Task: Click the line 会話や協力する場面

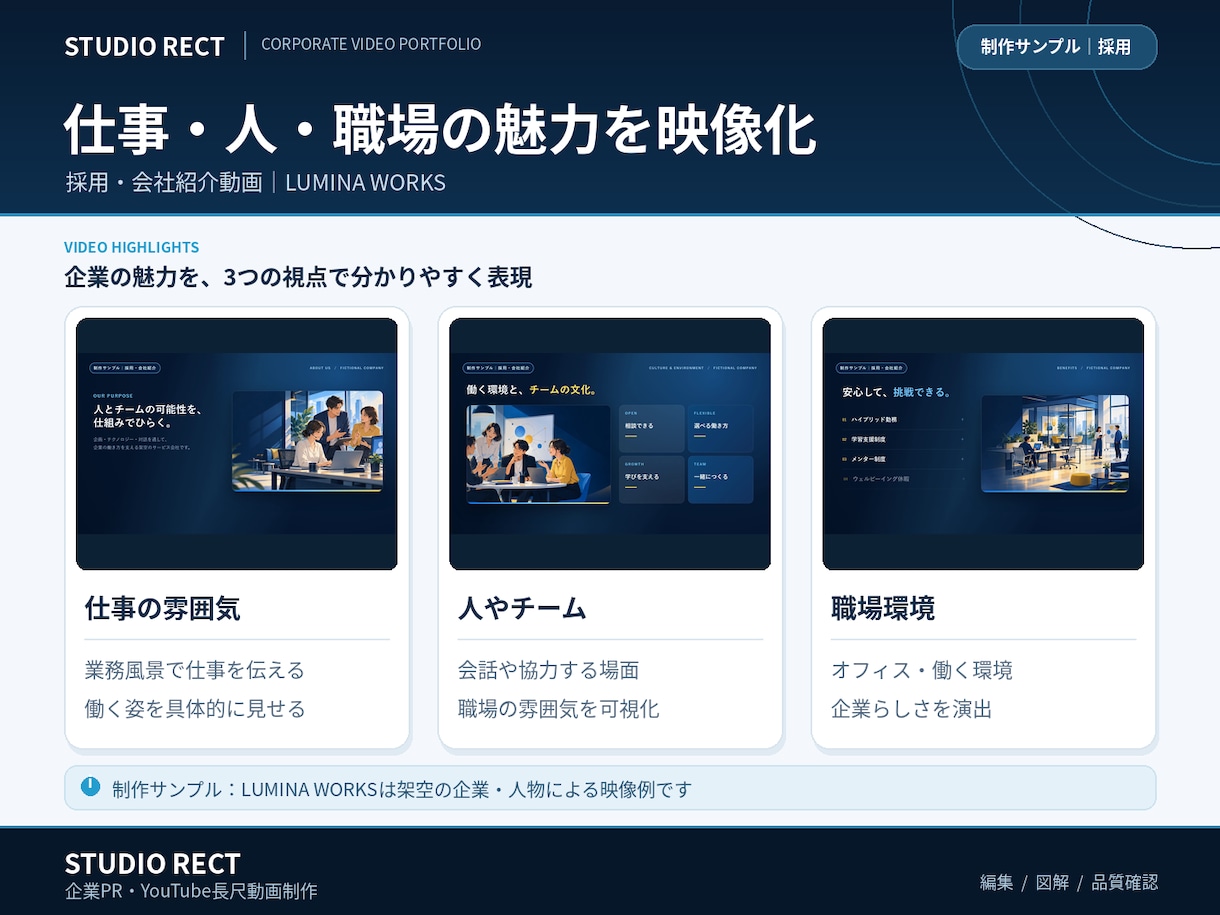Action: coord(548,670)
